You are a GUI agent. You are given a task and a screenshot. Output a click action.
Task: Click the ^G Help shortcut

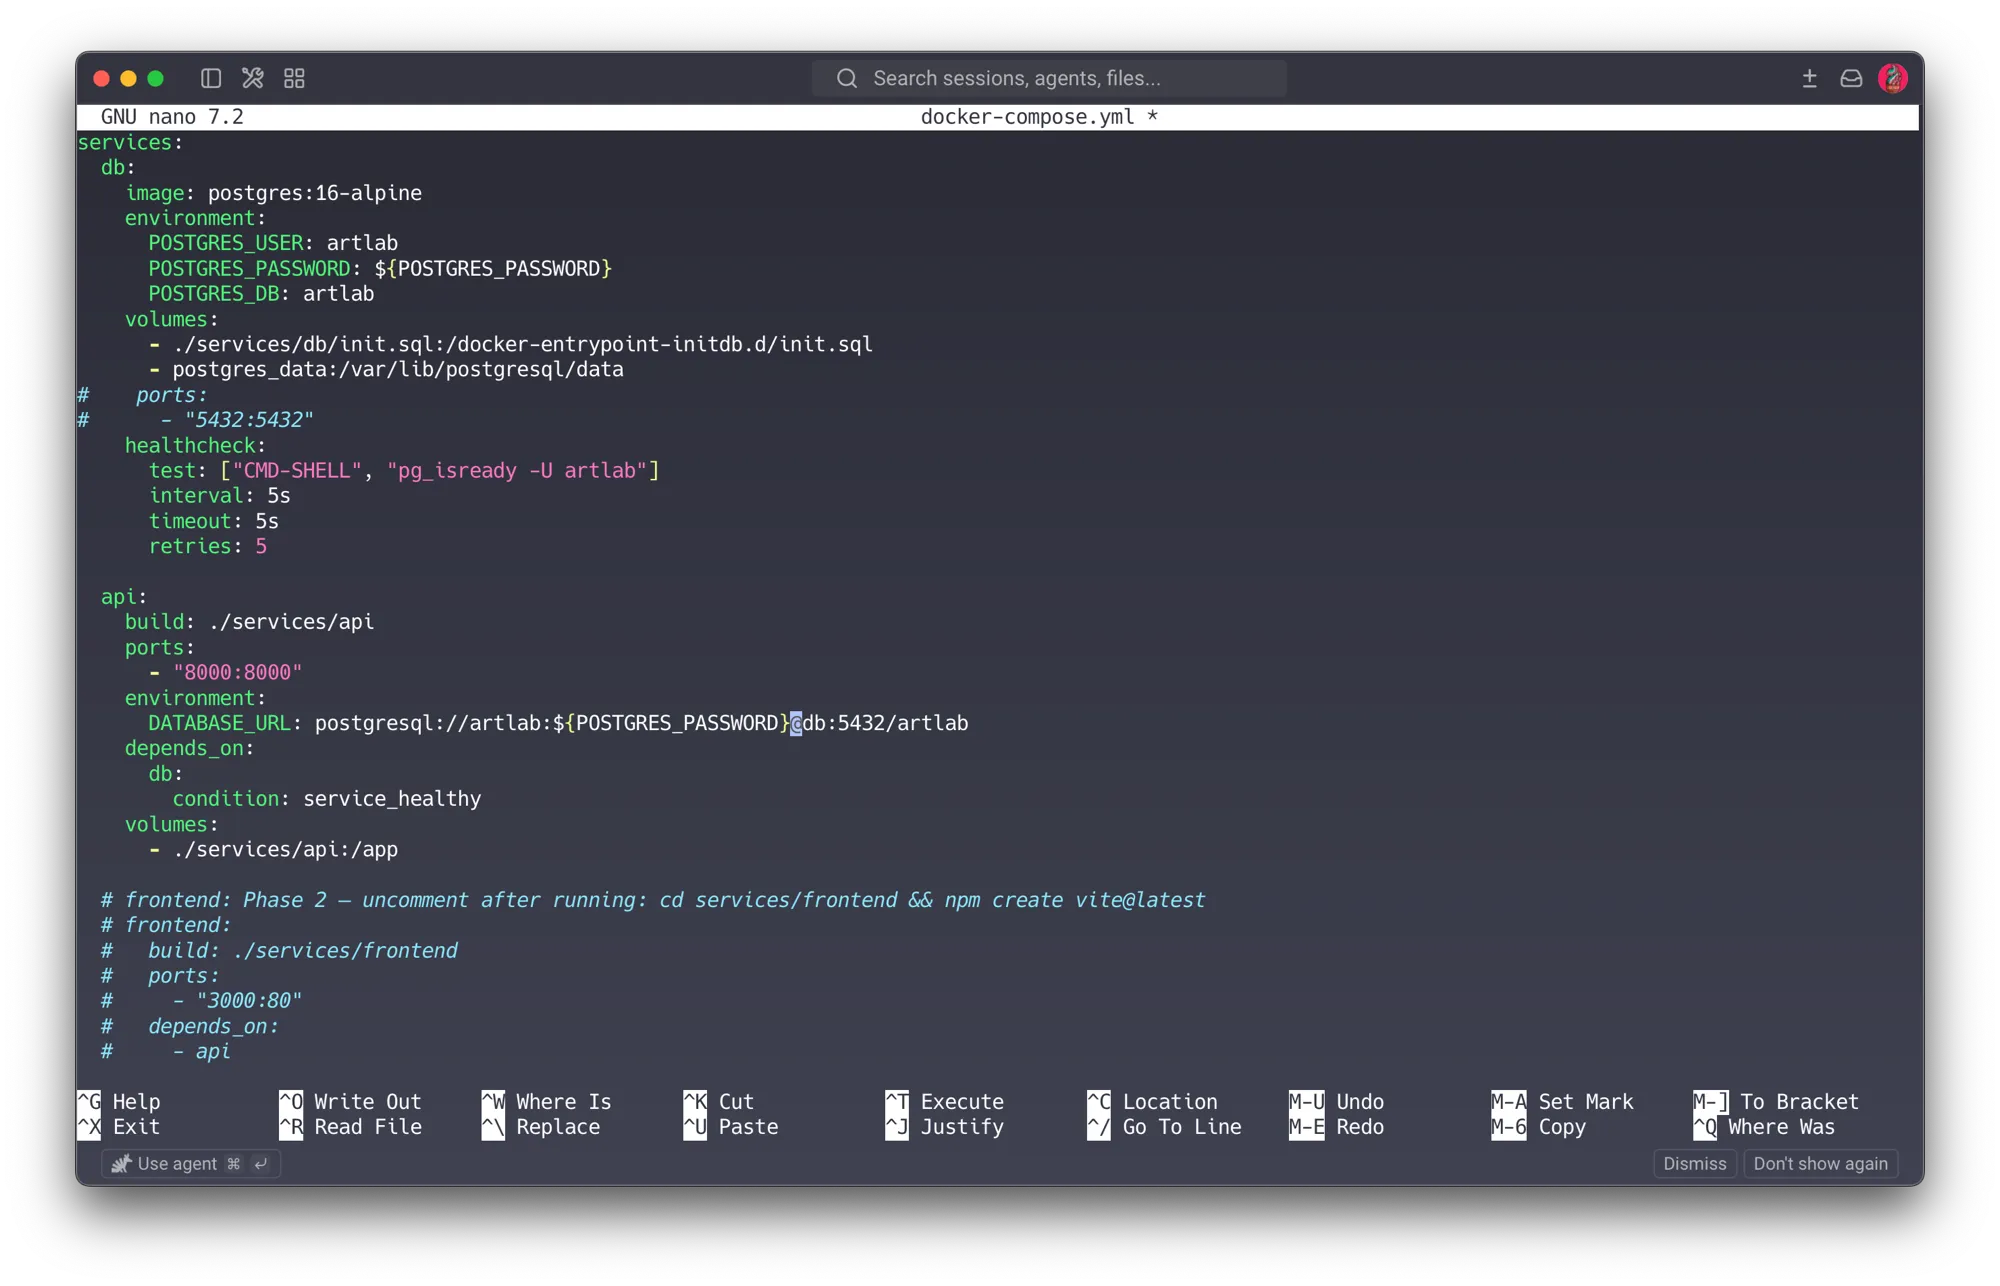click(120, 1101)
